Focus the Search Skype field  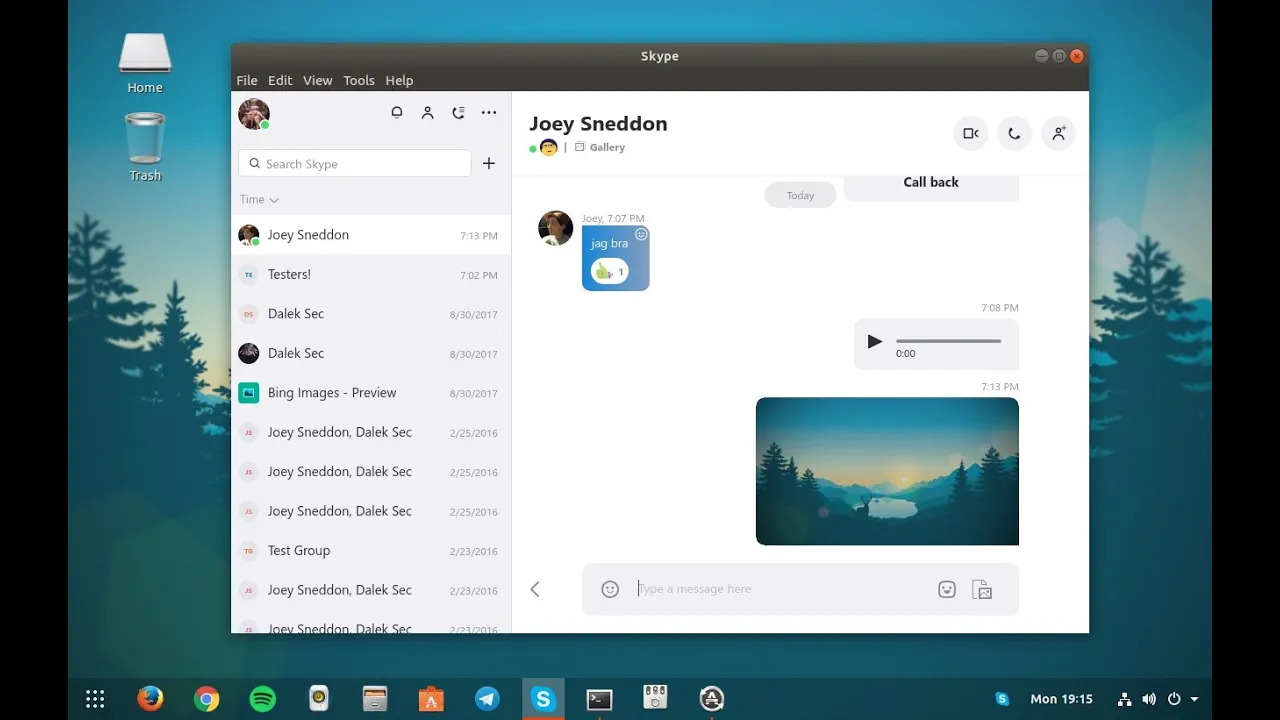[x=355, y=163]
